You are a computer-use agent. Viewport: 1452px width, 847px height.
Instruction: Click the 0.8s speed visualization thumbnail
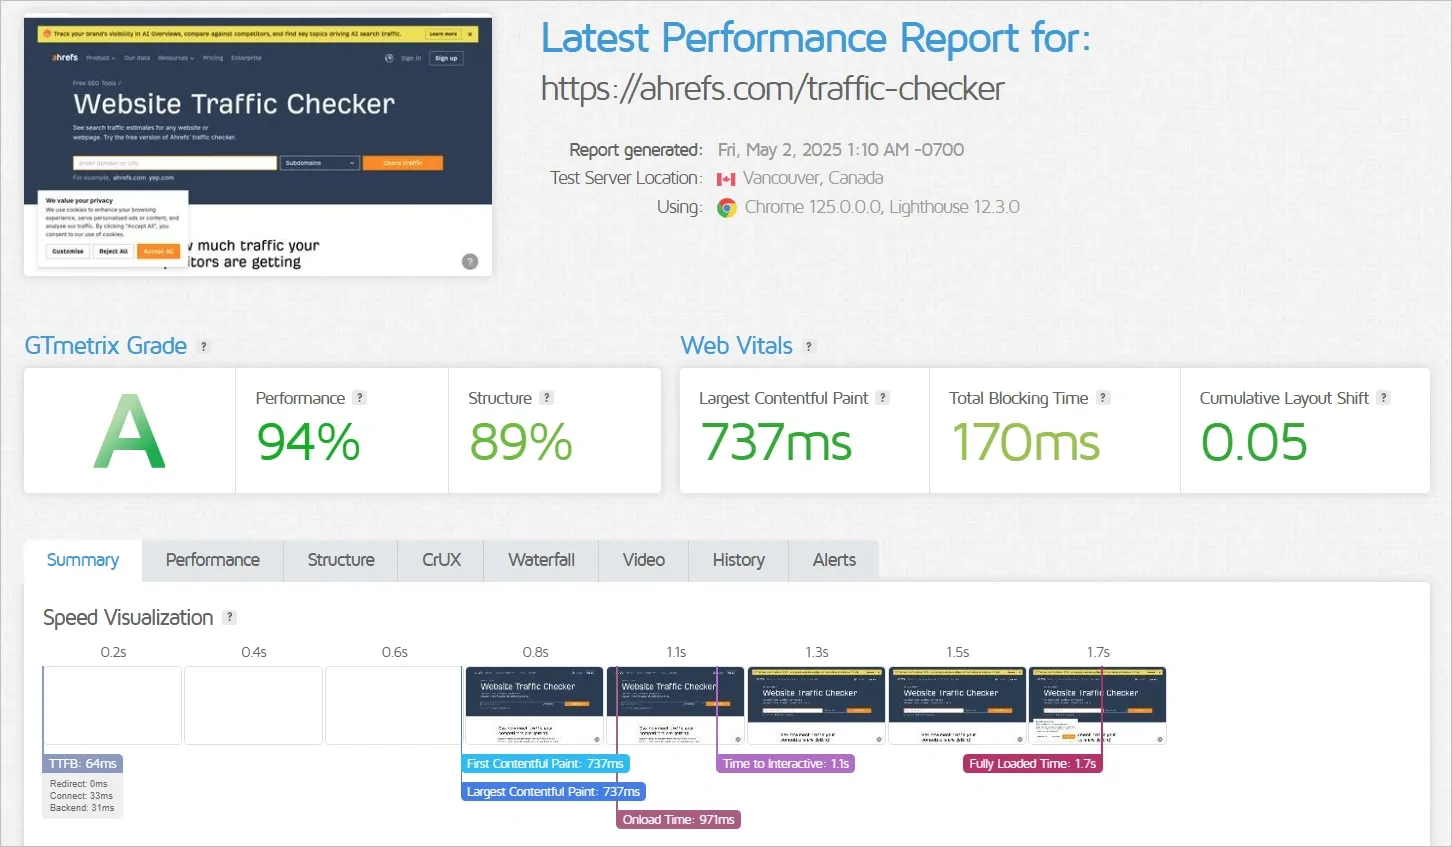tap(534, 705)
